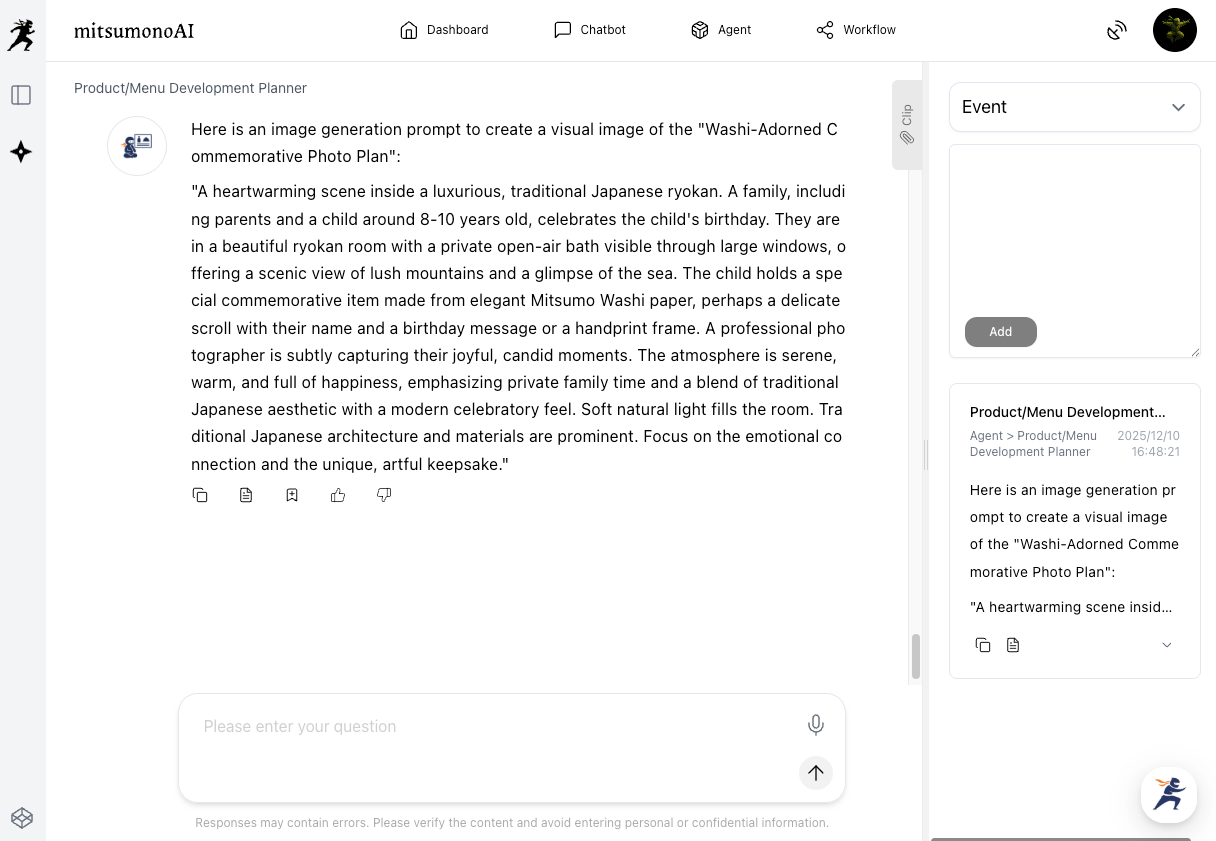Click the agent avatar beside the response
Image resolution: width=1216 pixels, height=841 pixels.
point(137,146)
